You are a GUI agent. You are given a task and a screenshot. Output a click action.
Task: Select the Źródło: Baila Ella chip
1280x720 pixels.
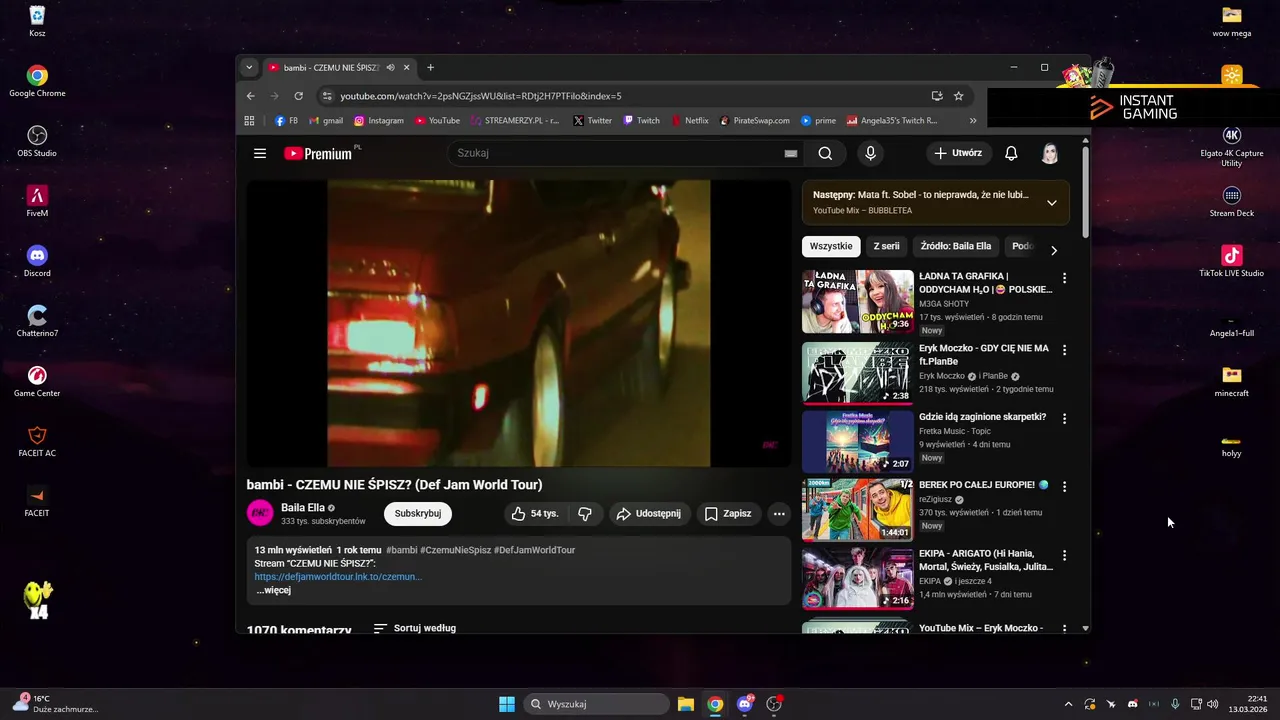pos(956,246)
